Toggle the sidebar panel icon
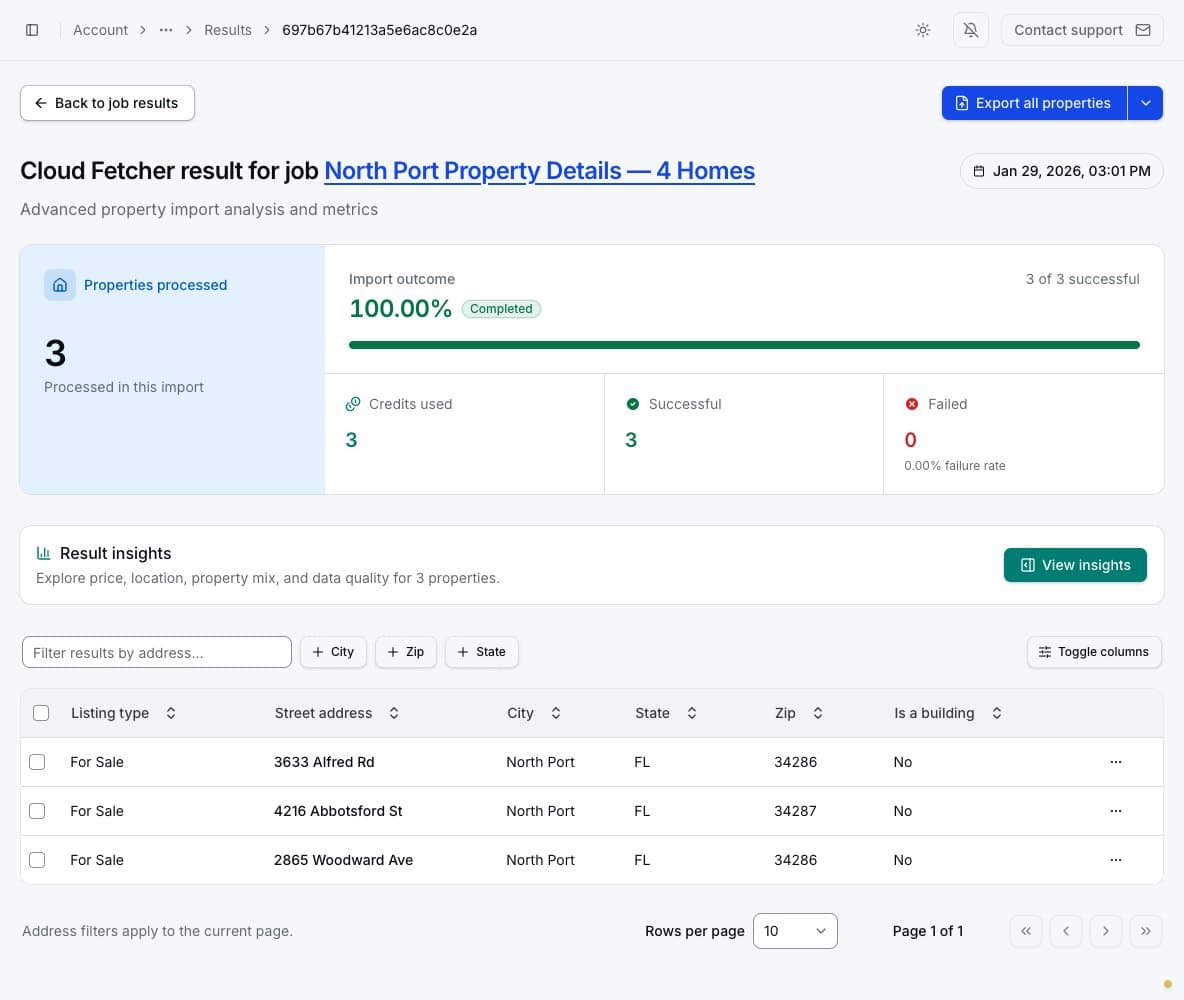This screenshot has width=1184, height=1000. [x=32, y=30]
